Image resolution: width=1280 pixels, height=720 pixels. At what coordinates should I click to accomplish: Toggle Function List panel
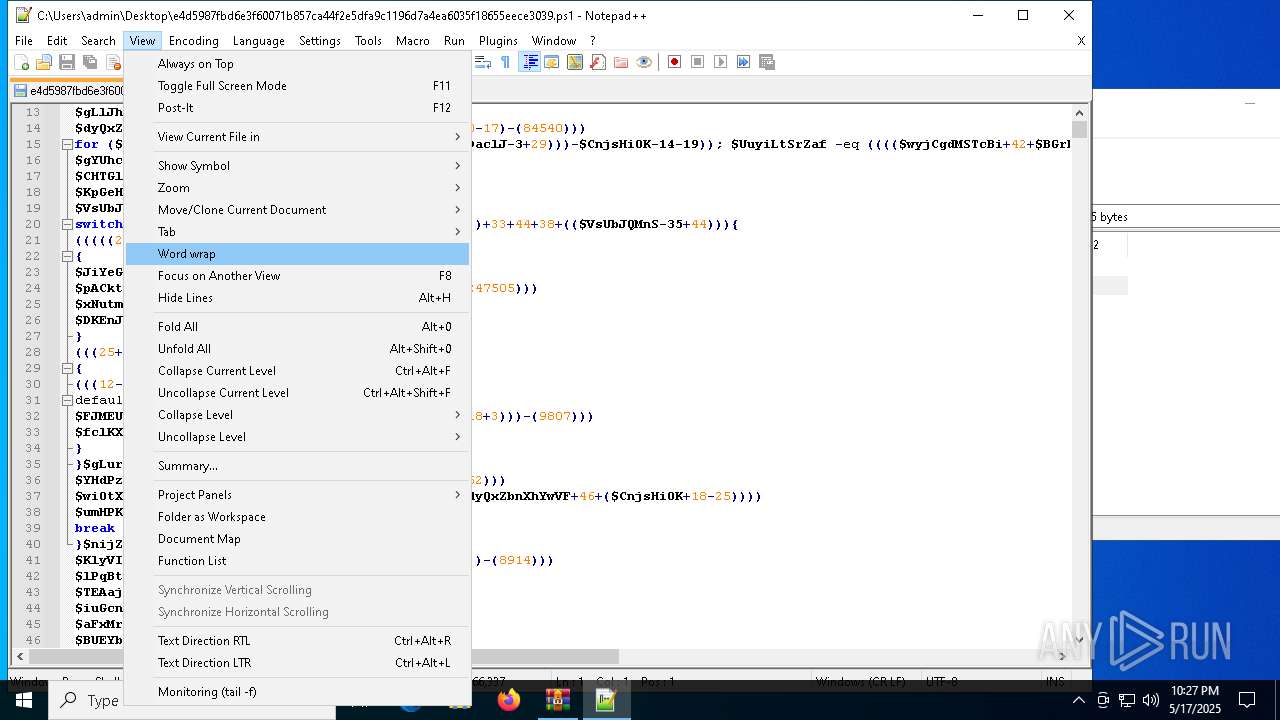[297, 561]
